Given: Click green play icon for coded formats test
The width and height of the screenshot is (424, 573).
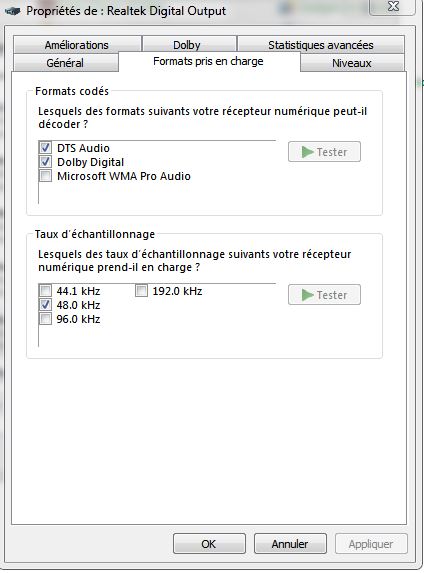Looking at the screenshot, I should (307, 152).
